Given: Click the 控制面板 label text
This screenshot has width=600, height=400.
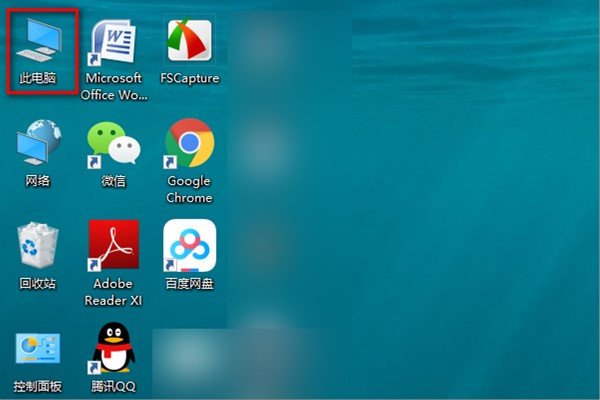Looking at the screenshot, I should tap(38, 387).
